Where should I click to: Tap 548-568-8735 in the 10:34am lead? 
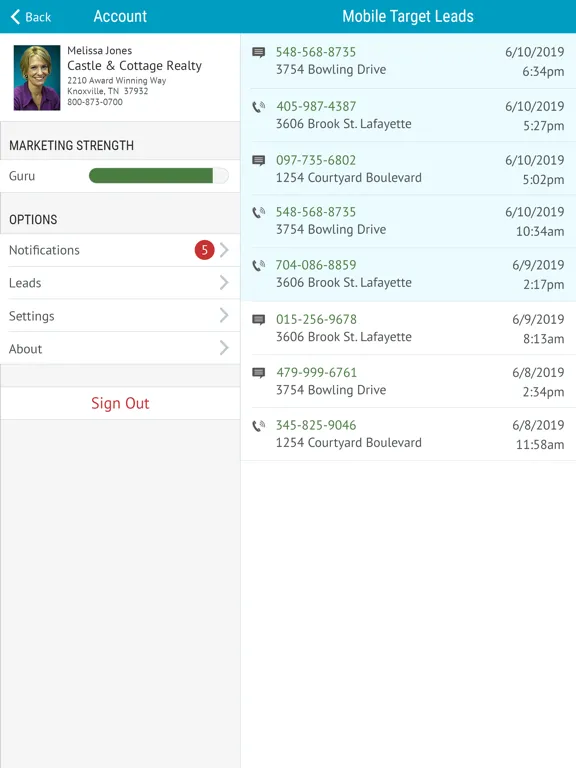316,212
